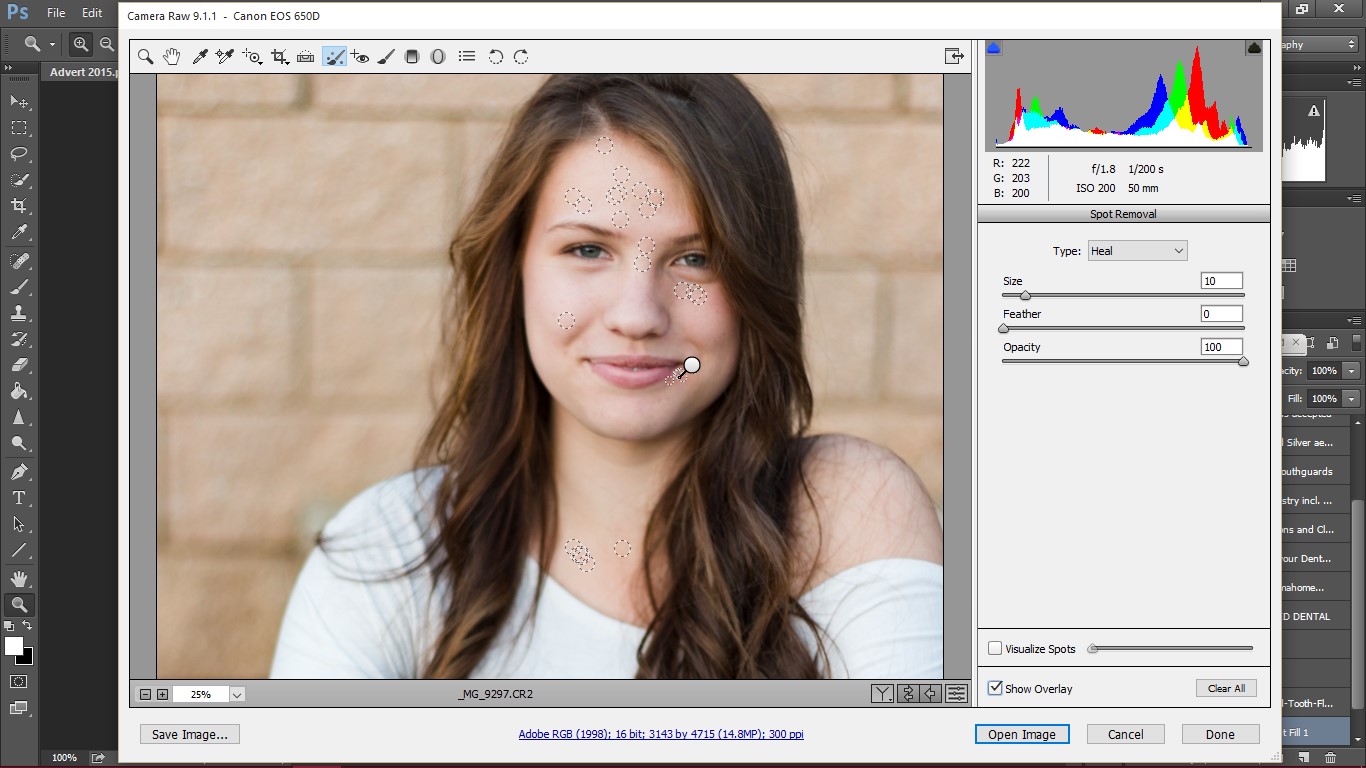The width and height of the screenshot is (1366, 768).
Task: Switch foreground and background colors
Action: pos(28,625)
